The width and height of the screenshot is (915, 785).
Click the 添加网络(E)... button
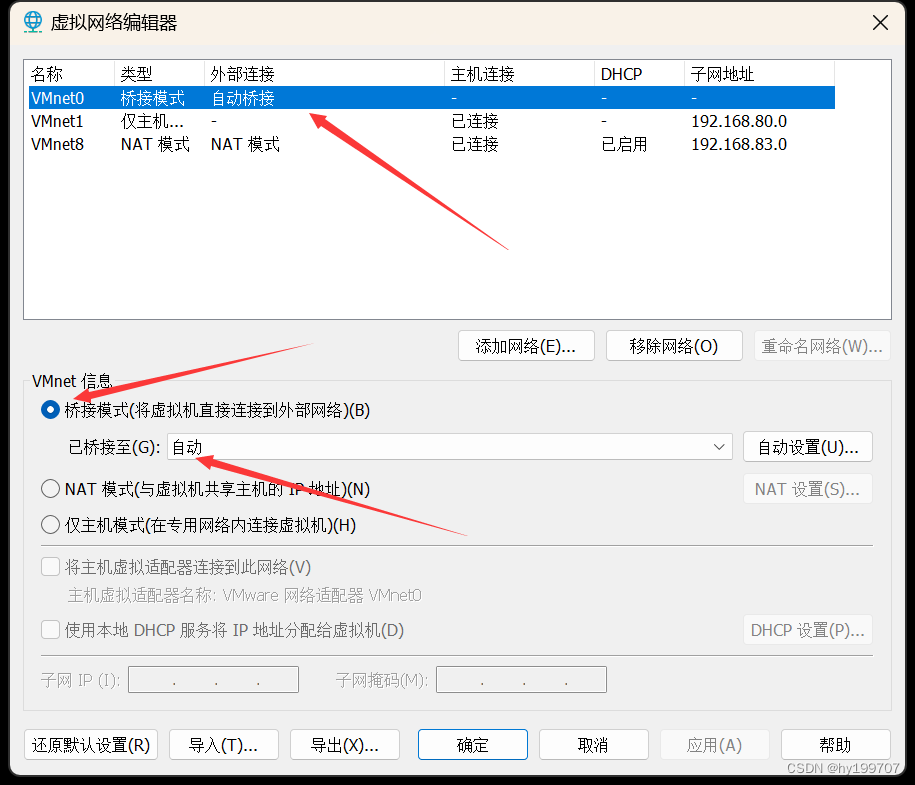click(526, 346)
